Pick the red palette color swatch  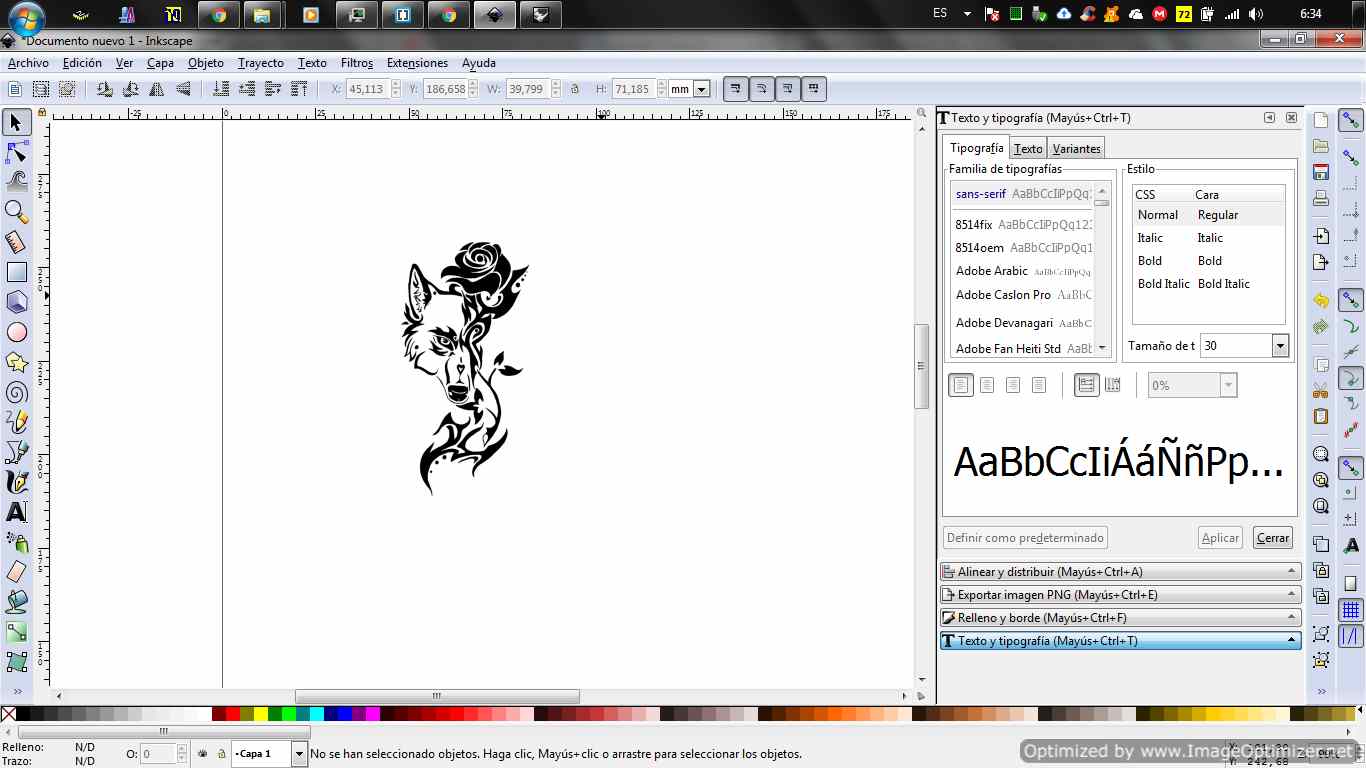(232, 714)
